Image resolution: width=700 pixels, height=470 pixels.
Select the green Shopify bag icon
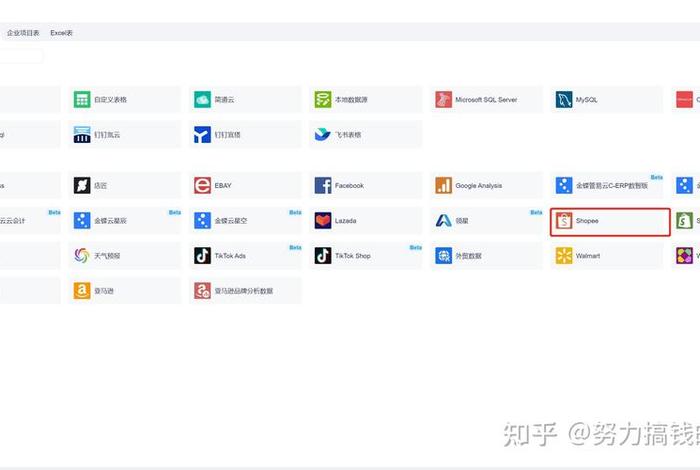pyautogui.click(x=684, y=220)
